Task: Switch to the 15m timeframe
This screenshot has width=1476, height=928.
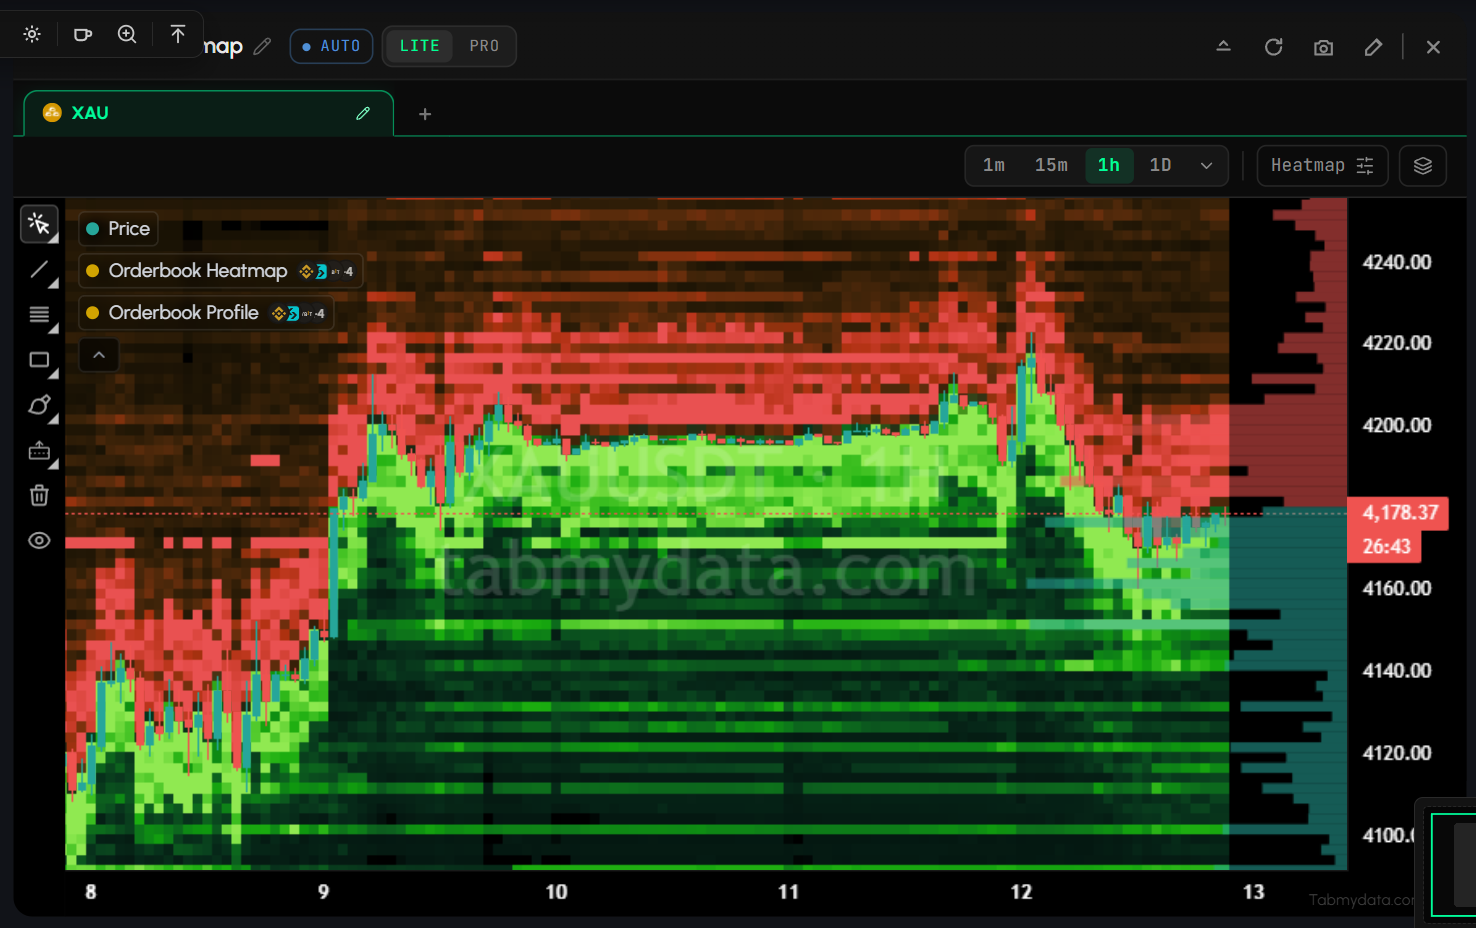Action: 1051,166
